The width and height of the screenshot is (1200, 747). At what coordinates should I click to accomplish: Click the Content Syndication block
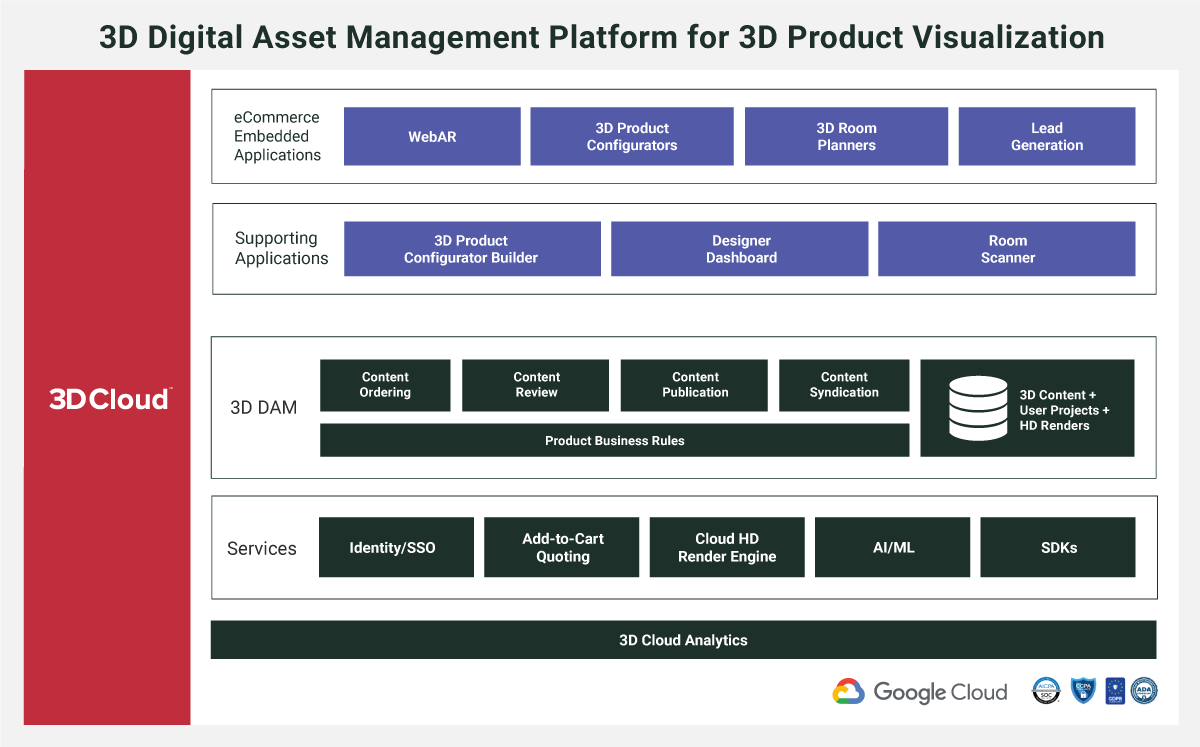click(x=844, y=385)
